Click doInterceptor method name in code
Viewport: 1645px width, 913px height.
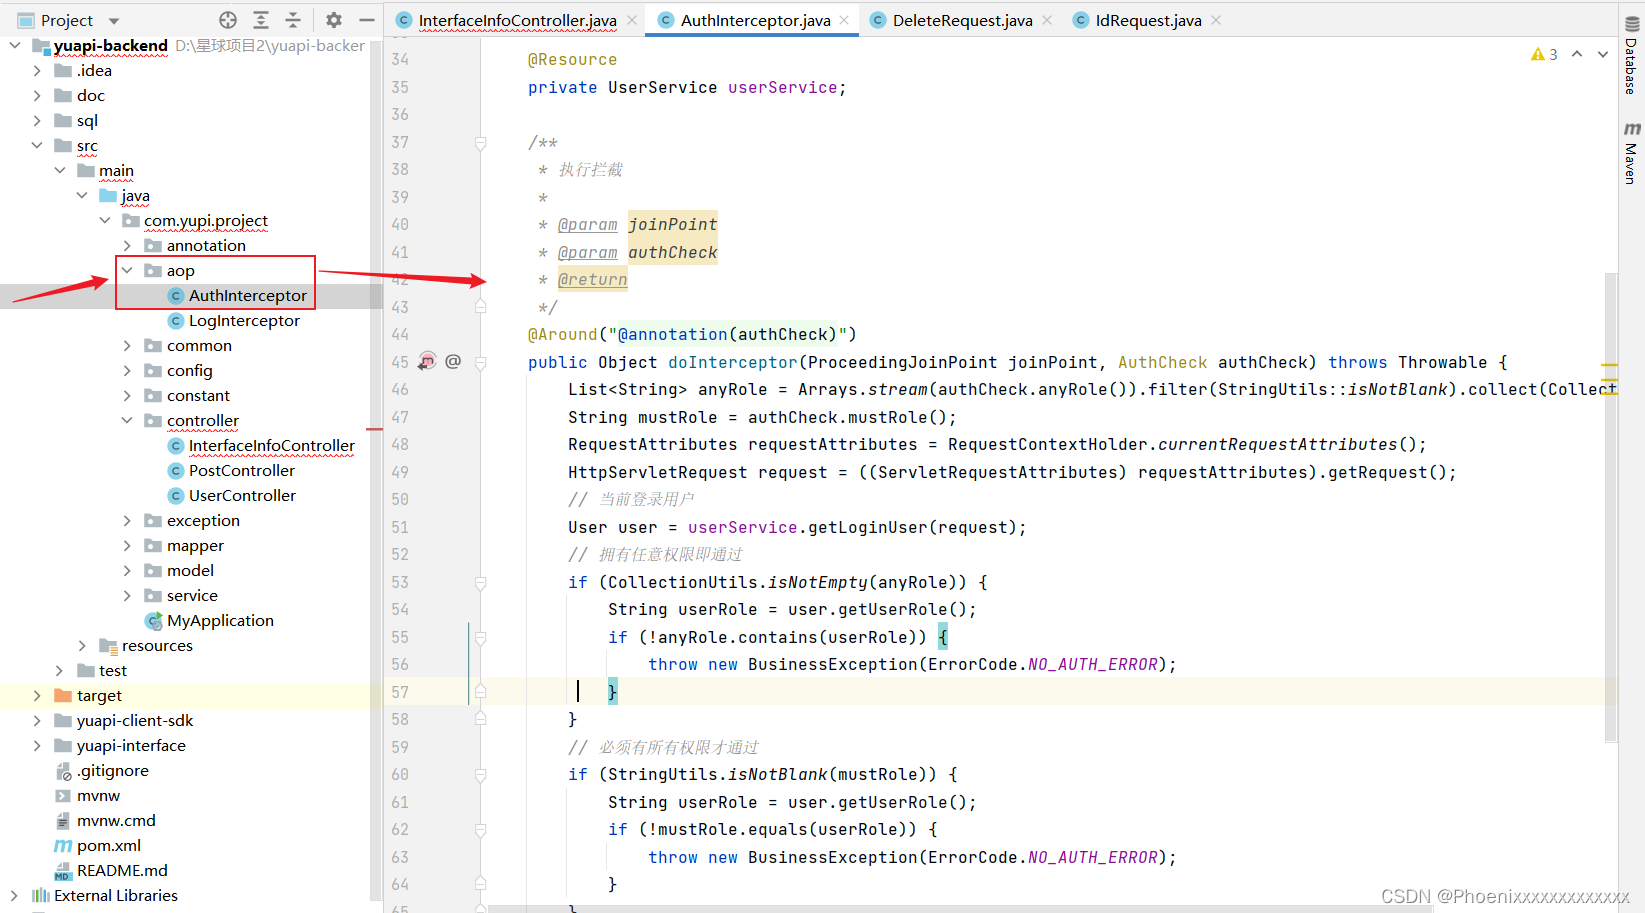point(732,362)
